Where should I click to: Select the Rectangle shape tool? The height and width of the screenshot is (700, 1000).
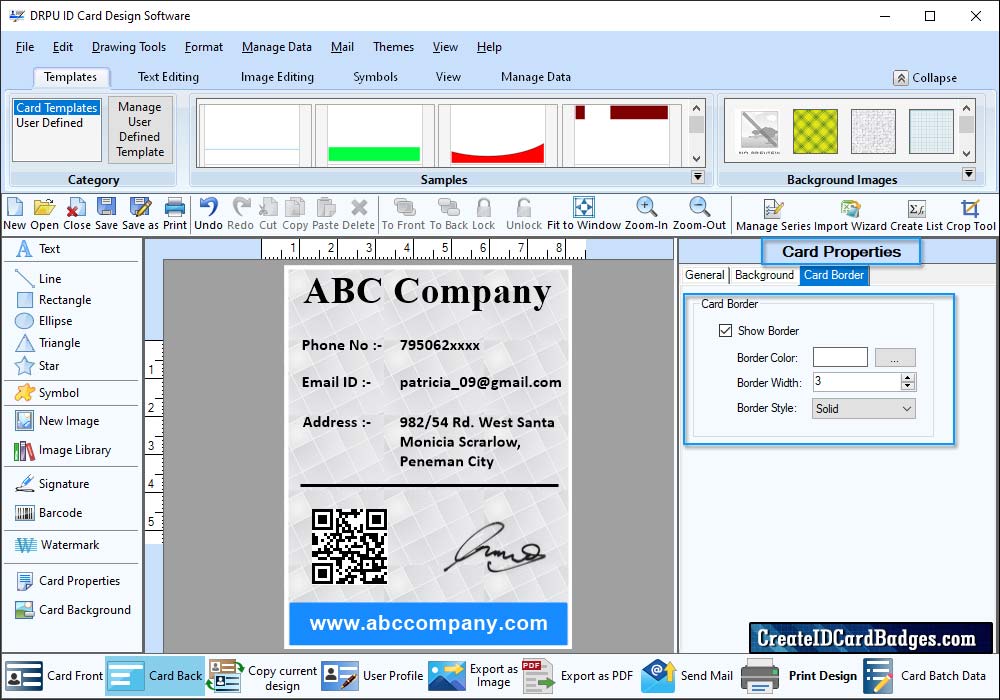coord(53,300)
